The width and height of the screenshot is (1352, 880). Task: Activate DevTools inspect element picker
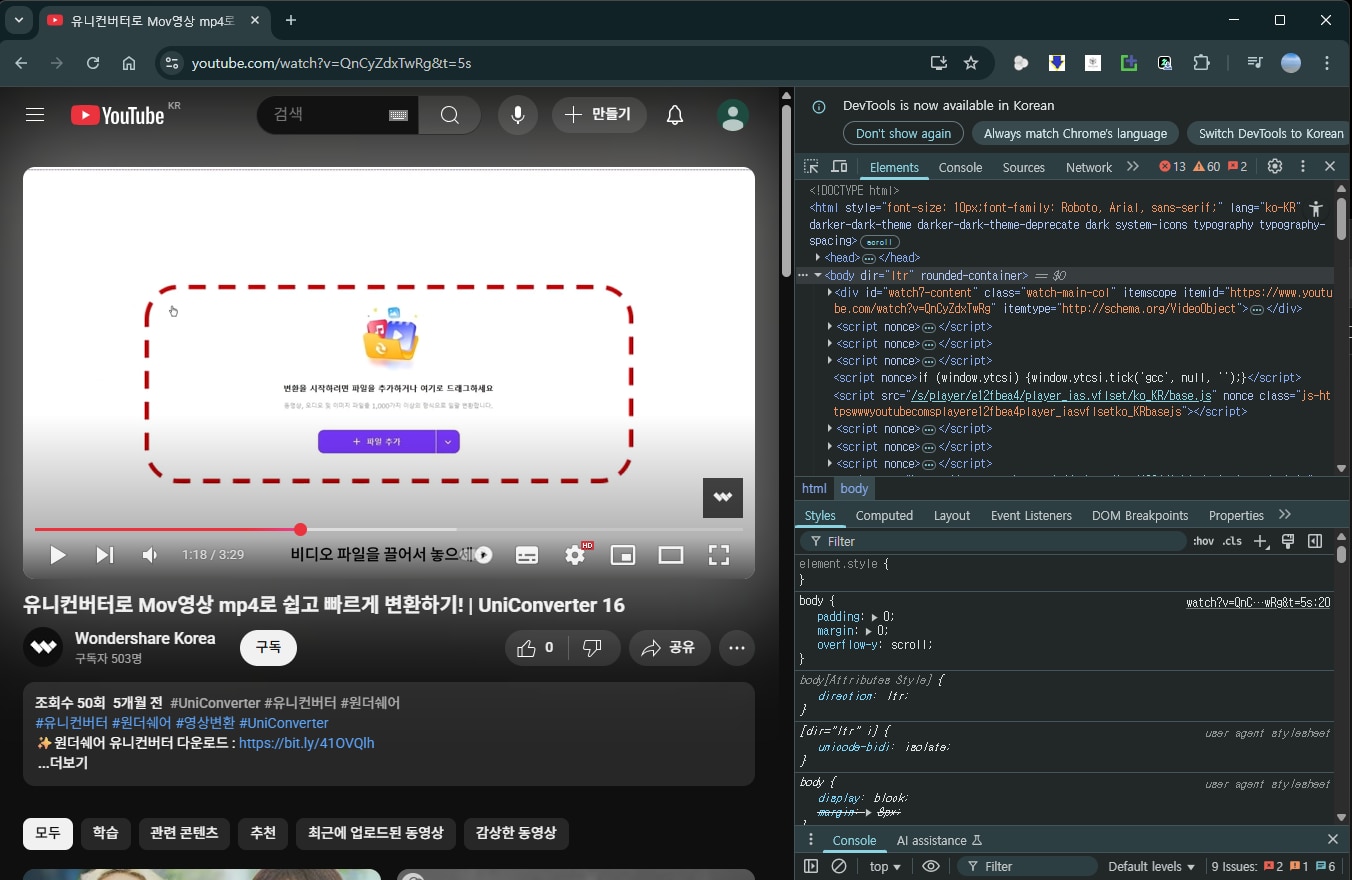coord(811,166)
